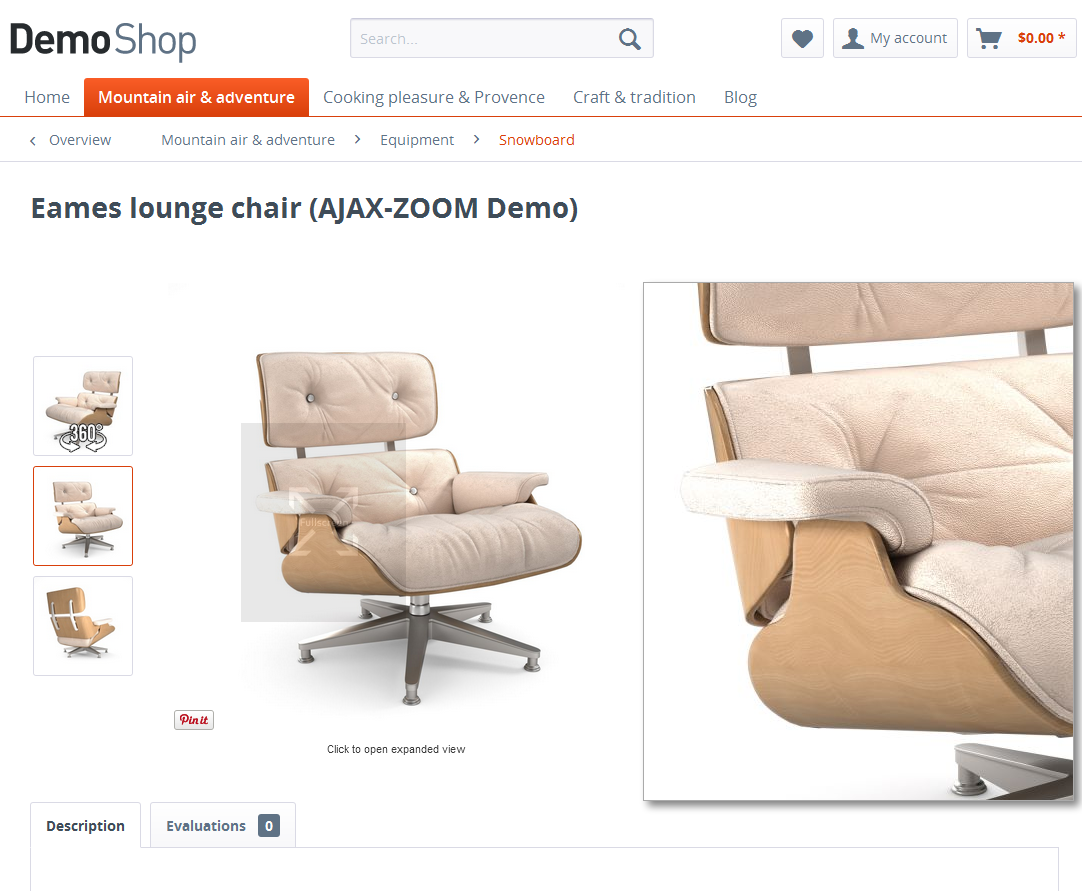Screen dimensions: 1082x891
Task: Select the Description tab
Action: point(86,825)
